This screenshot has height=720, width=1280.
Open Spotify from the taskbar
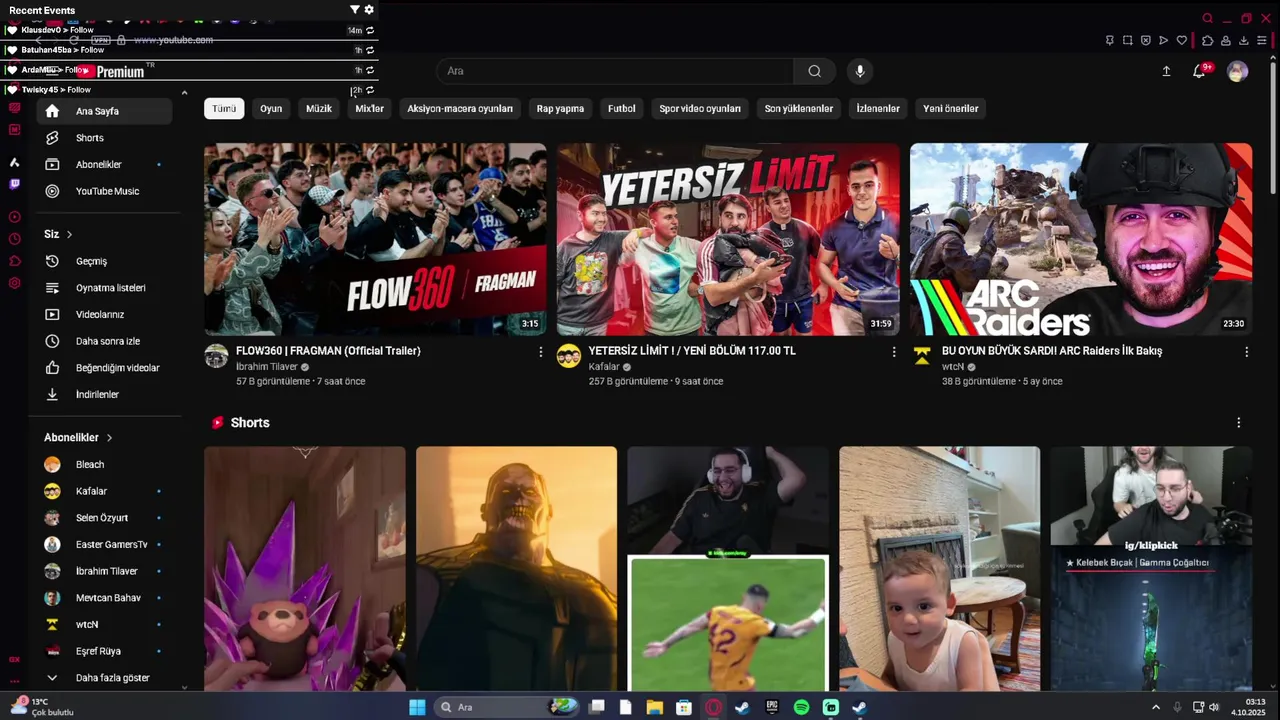tap(801, 707)
